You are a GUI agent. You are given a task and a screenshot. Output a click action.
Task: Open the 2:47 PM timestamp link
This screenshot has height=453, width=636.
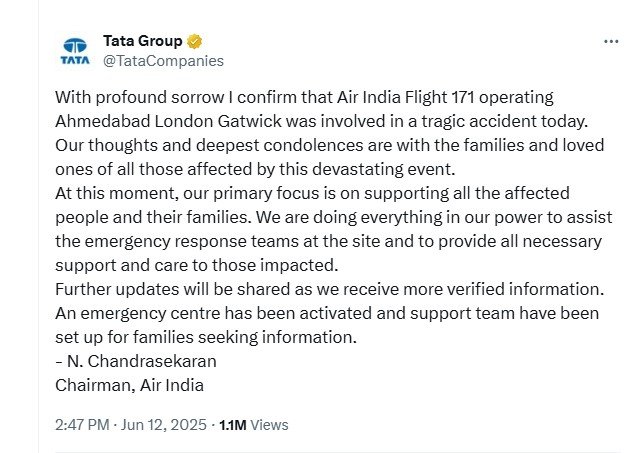pyautogui.click(x=82, y=424)
